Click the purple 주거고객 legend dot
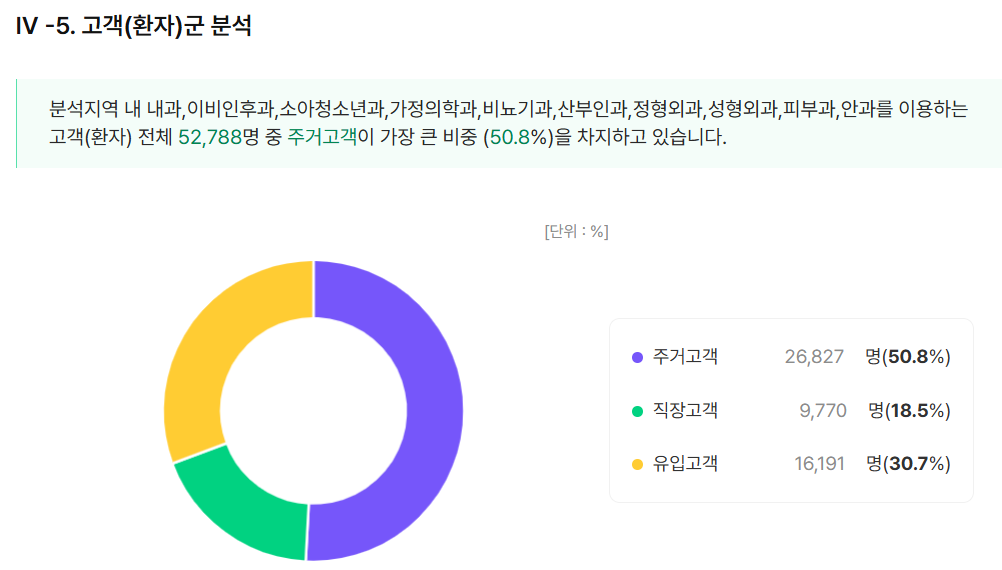Screen dimensions: 1002x570 point(638,357)
